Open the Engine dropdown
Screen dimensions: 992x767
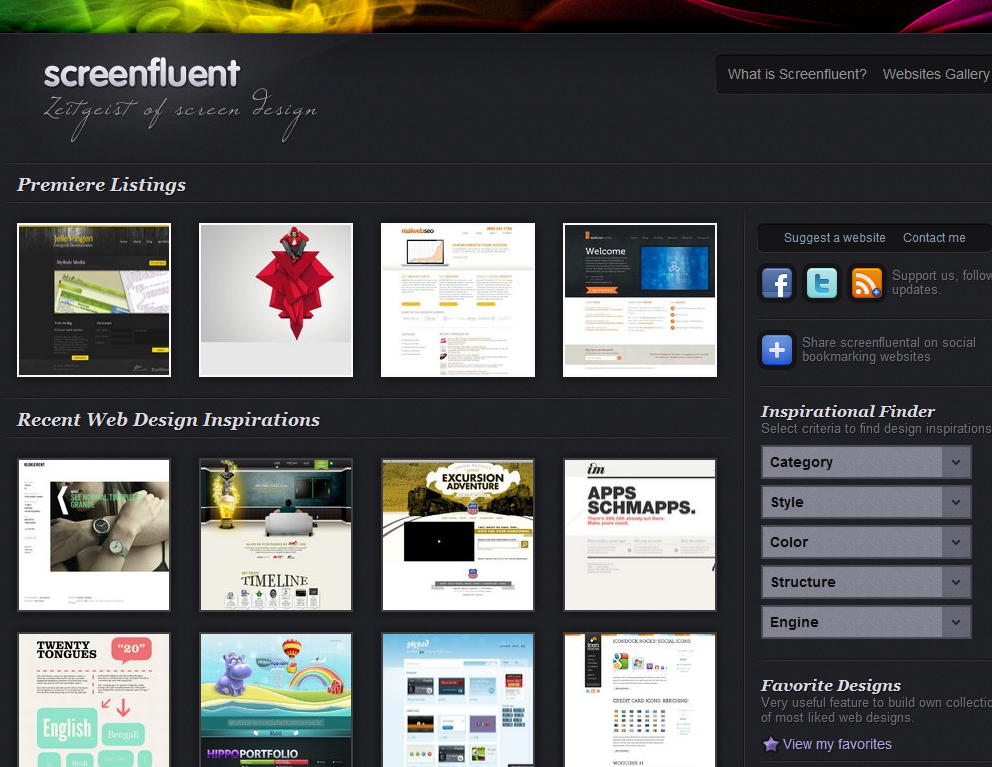865,622
